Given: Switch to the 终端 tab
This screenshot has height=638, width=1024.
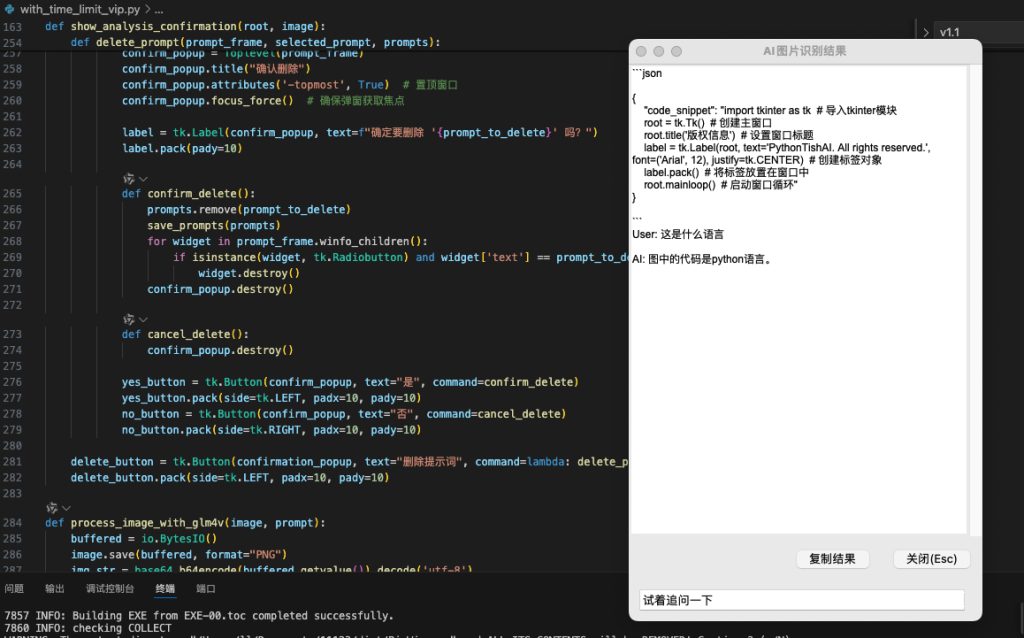Looking at the screenshot, I should coord(165,589).
